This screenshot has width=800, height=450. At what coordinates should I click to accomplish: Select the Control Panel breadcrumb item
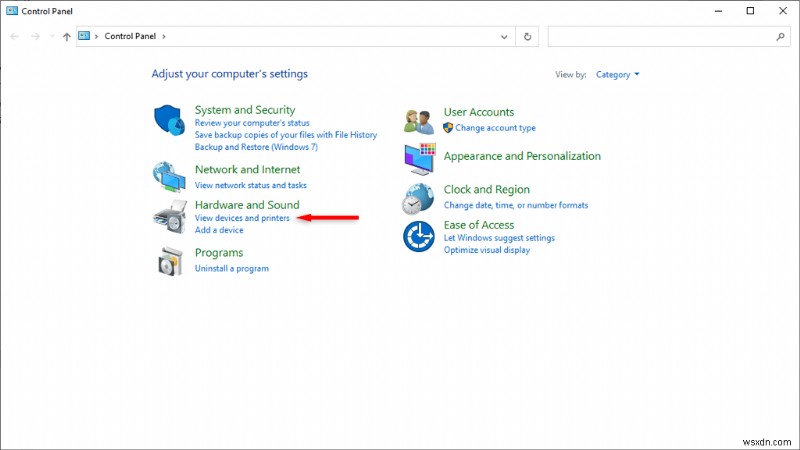pos(130,36)
